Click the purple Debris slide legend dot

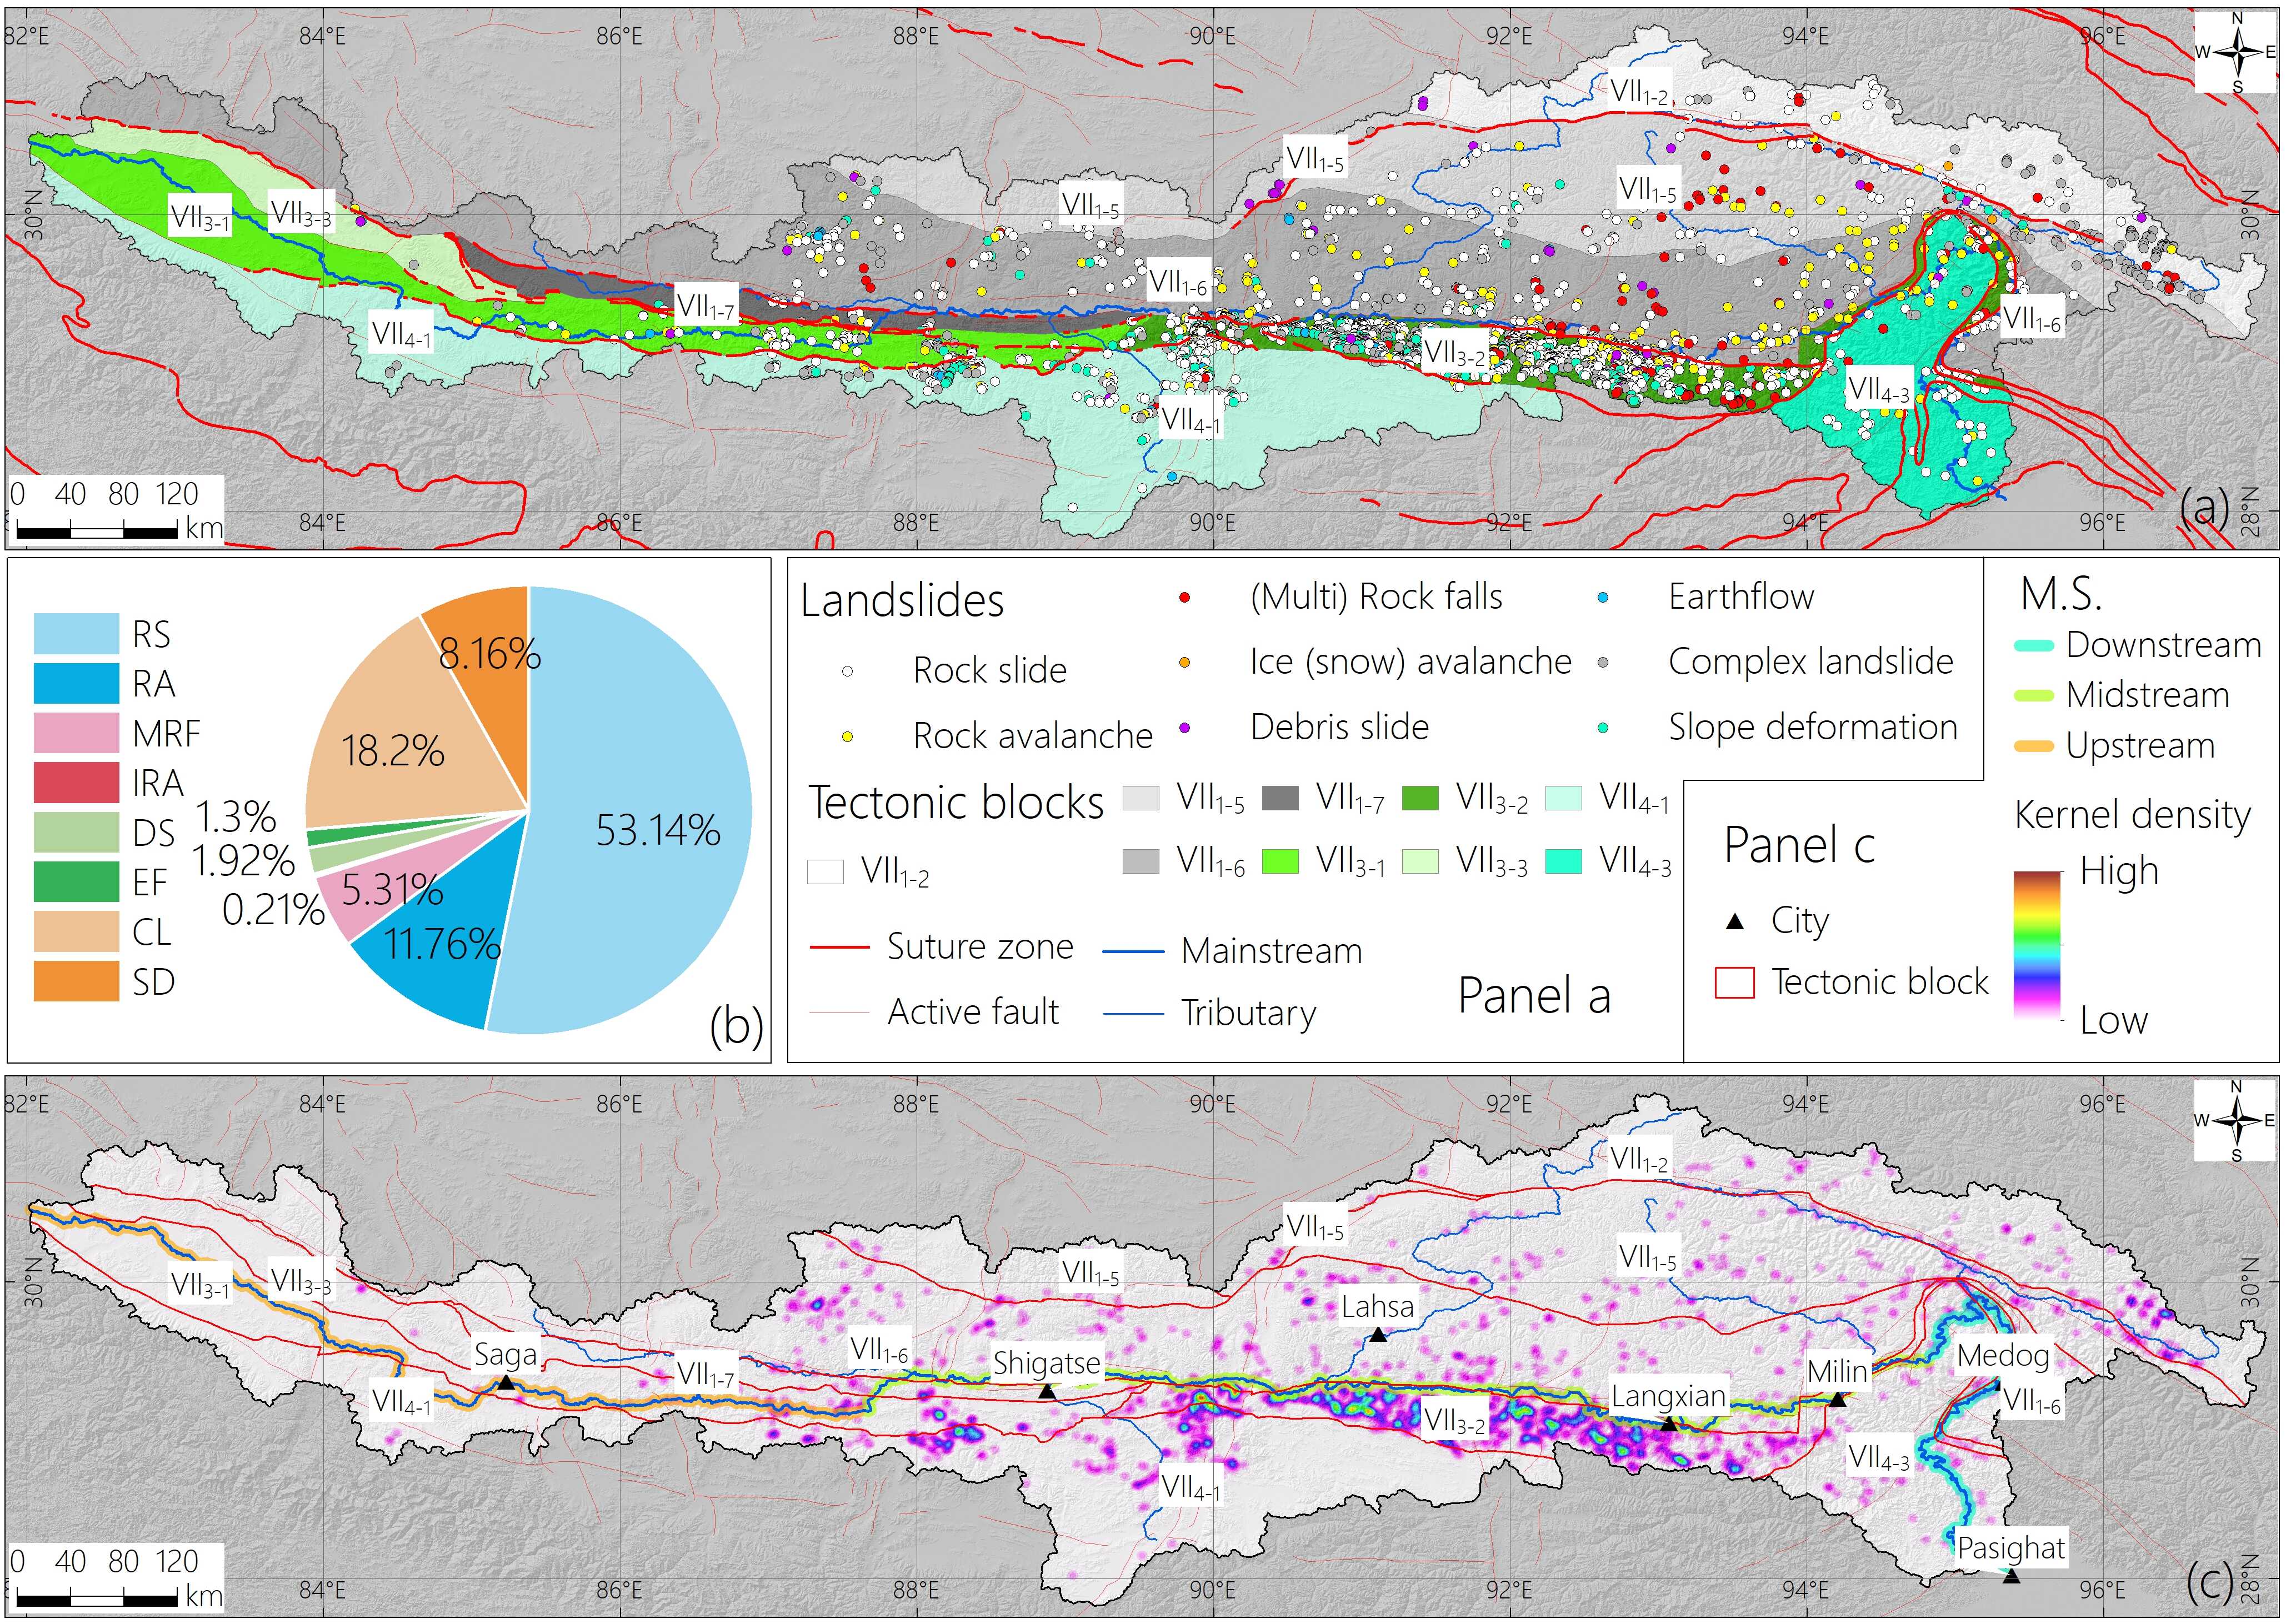[1184, 728]
